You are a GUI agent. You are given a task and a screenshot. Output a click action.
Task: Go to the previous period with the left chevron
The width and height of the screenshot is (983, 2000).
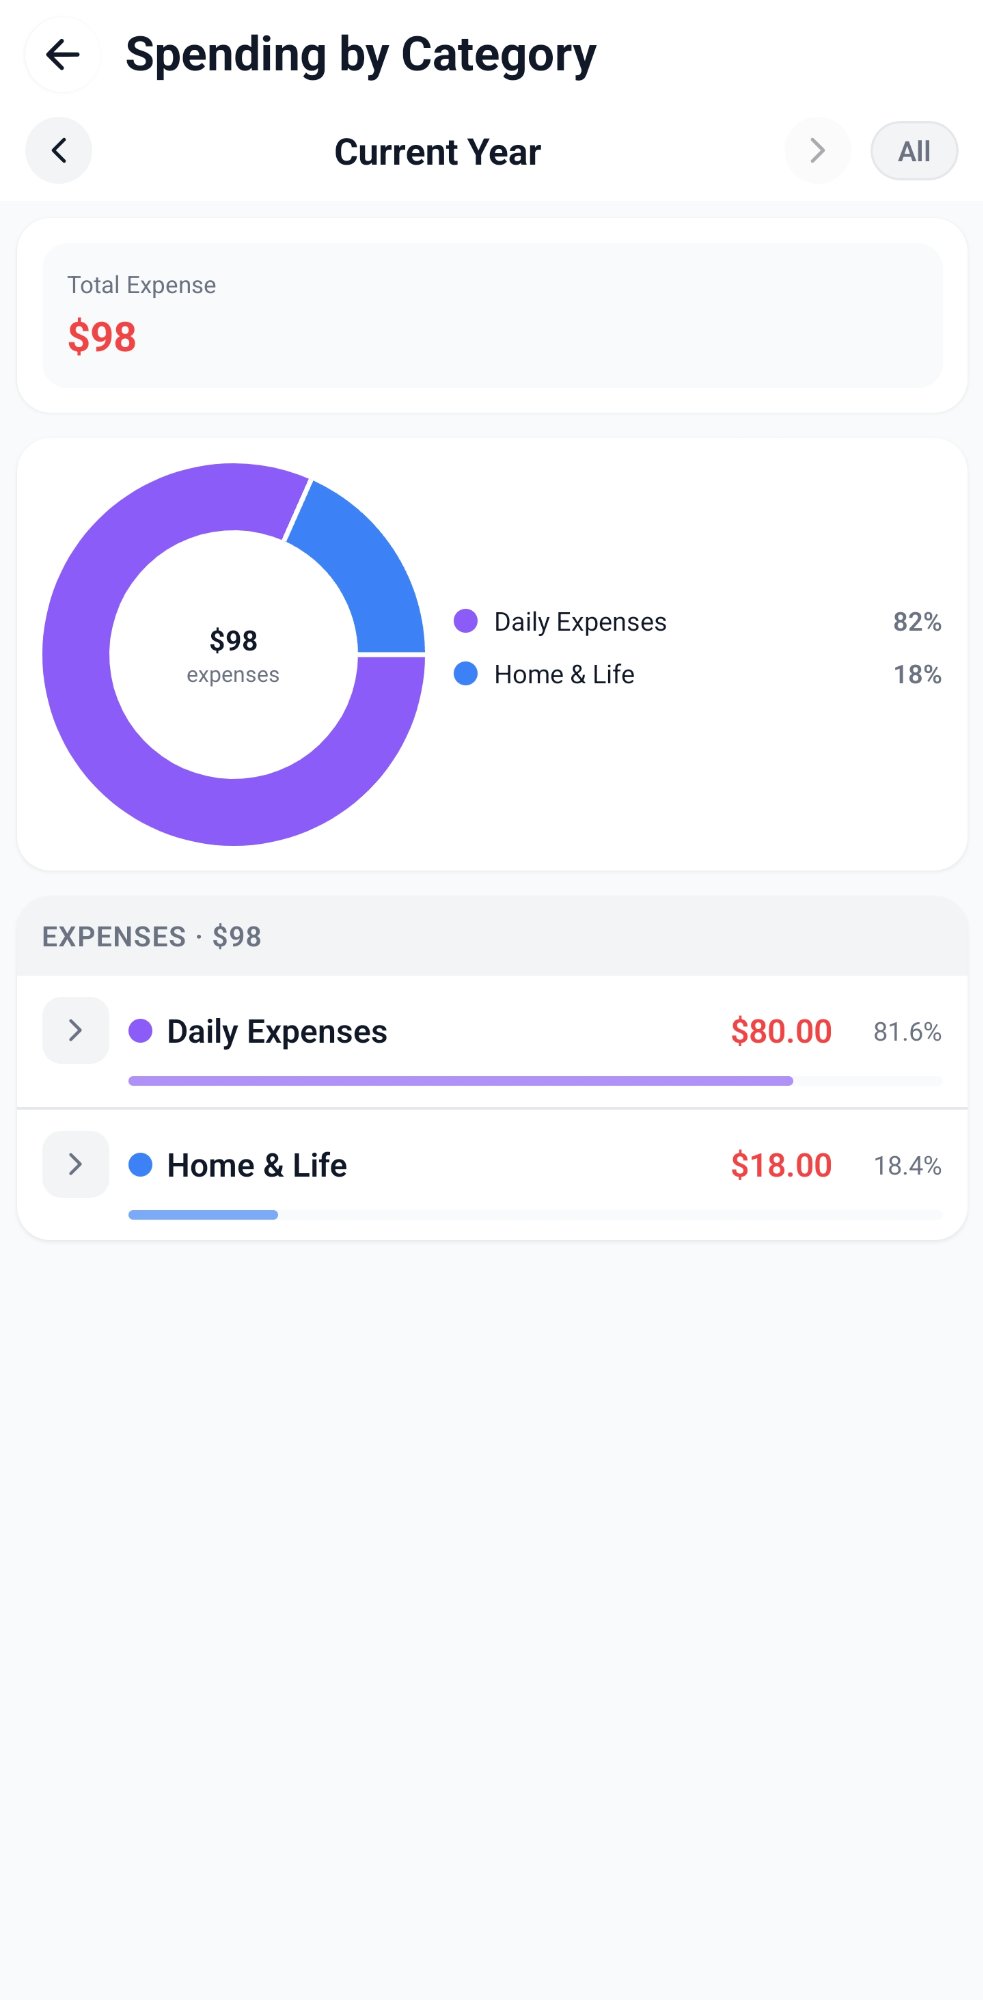(57, 150)
